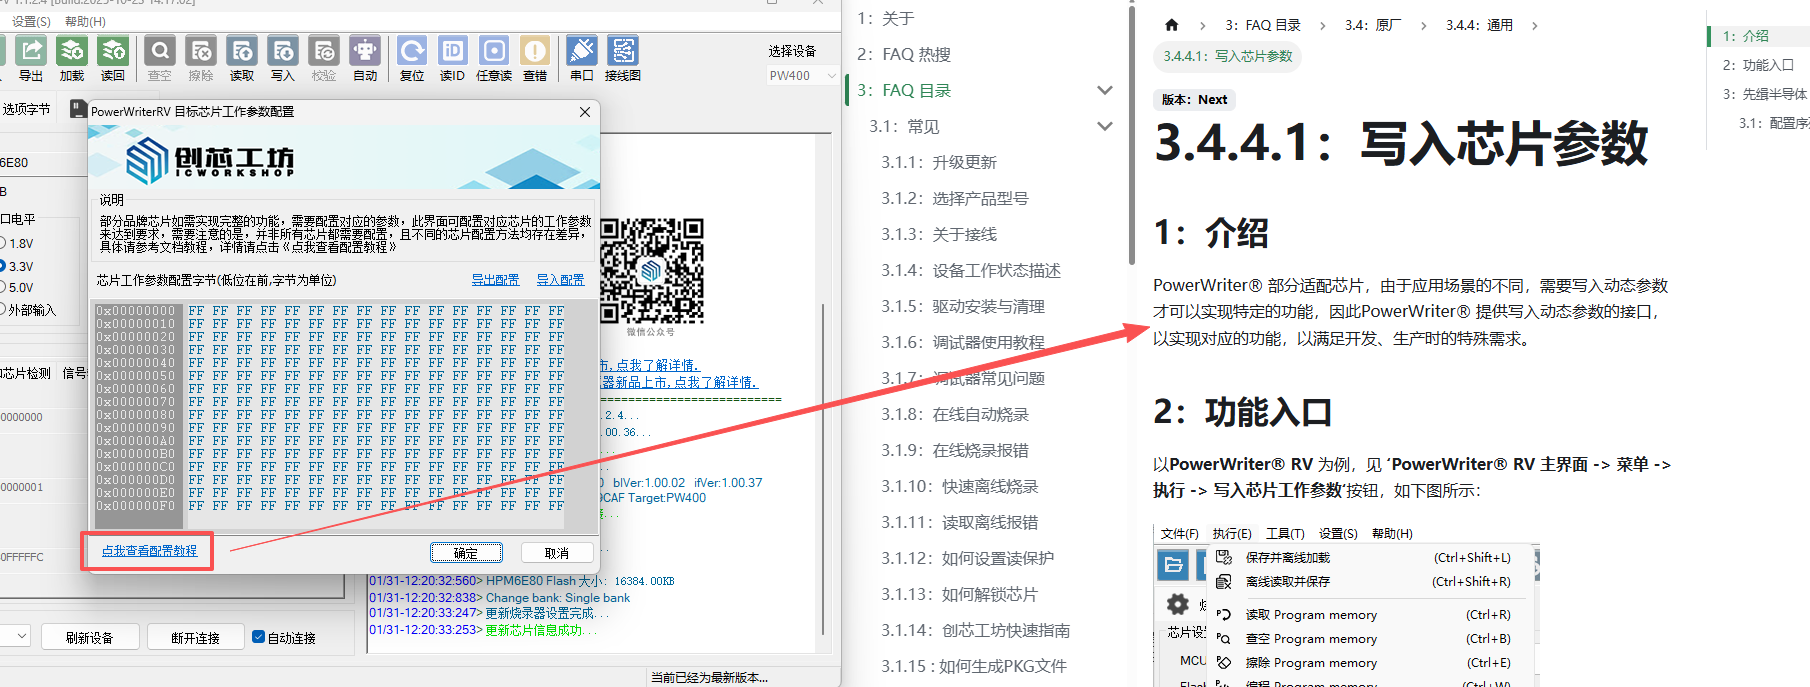The height and width of the screenshot is (687, 1810).
Task: Select the 1.8V voltage radio button
Action: pyautogui.click(x=3, y=243)
